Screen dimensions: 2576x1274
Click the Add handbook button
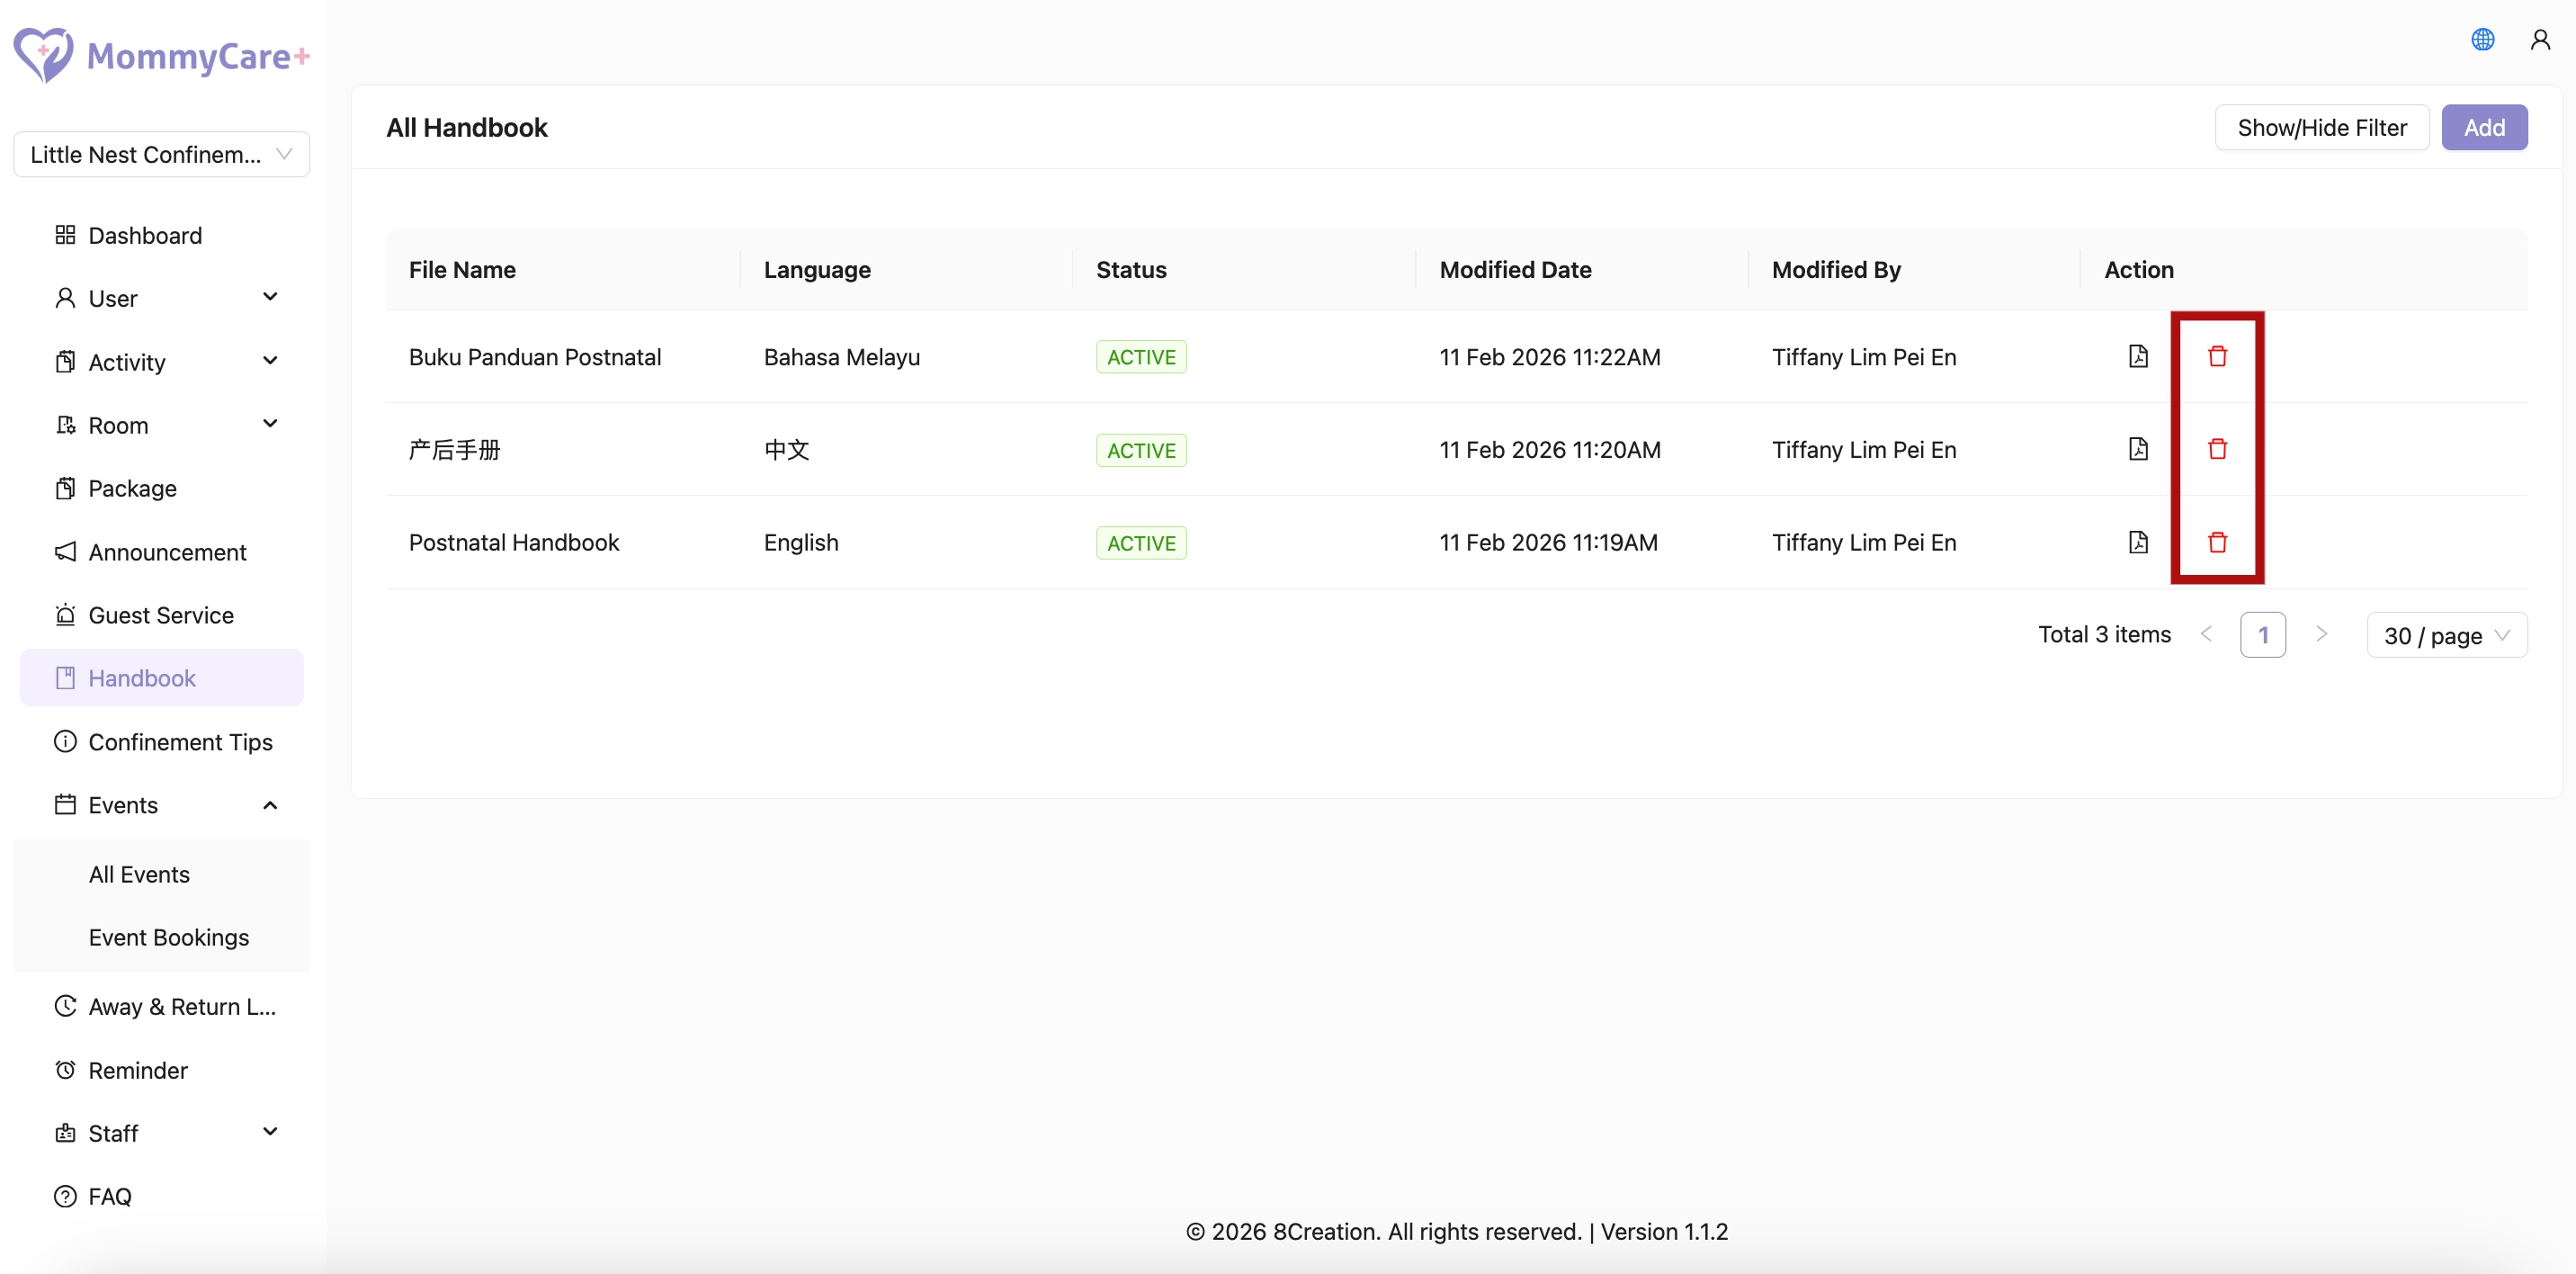[2483, 127]
